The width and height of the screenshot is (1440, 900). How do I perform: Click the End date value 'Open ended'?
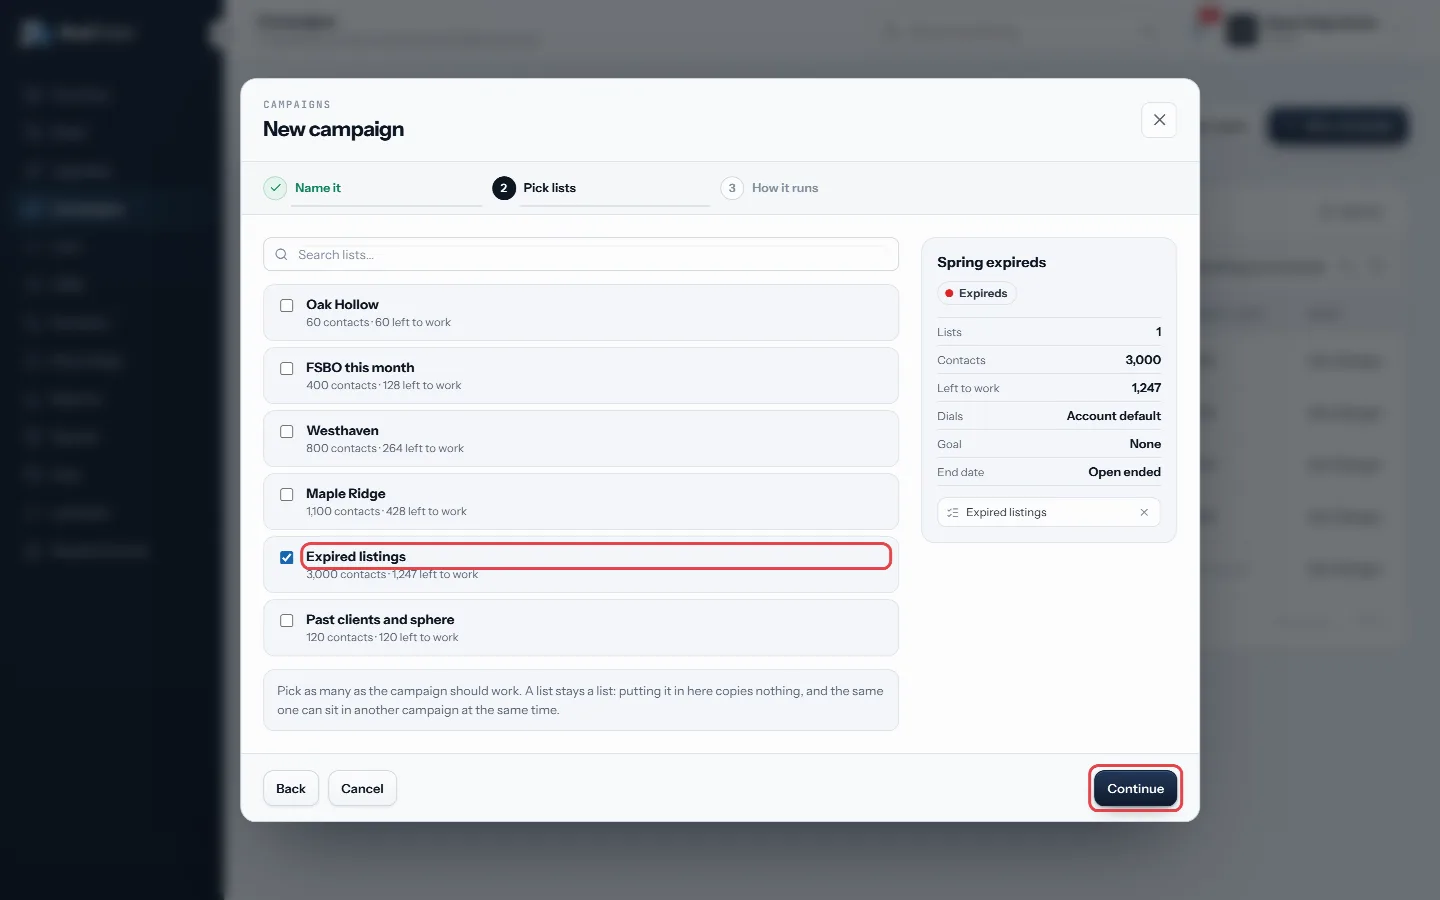pos(1124,472)
